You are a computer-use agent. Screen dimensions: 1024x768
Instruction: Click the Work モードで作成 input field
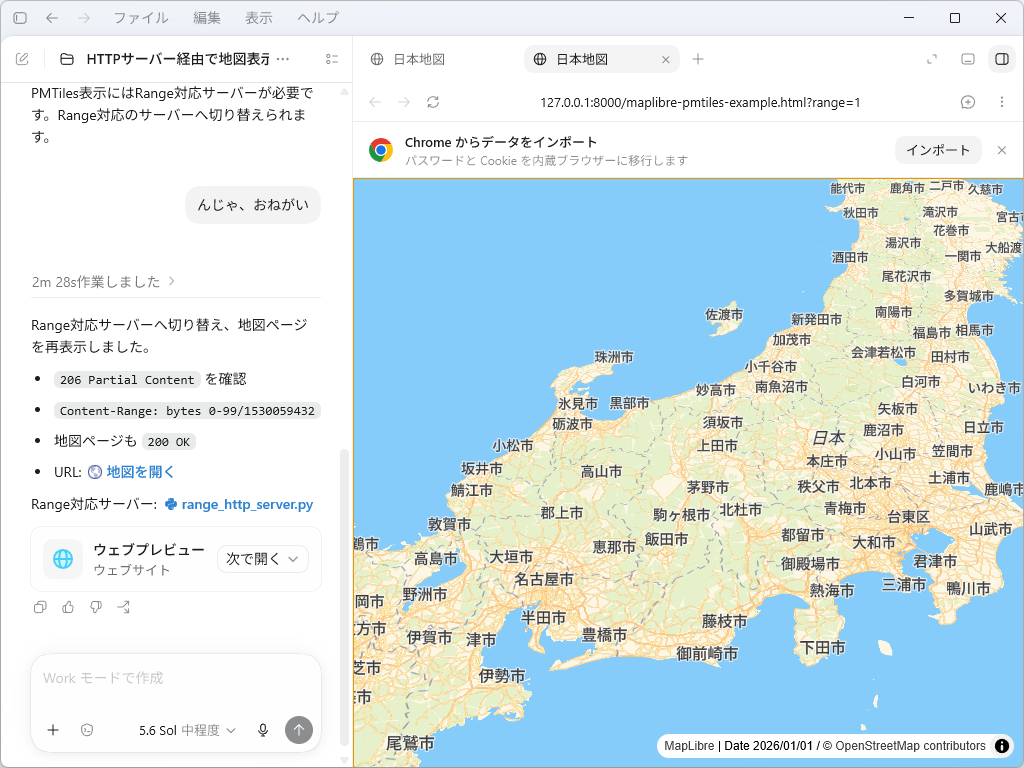click(176, 679)
